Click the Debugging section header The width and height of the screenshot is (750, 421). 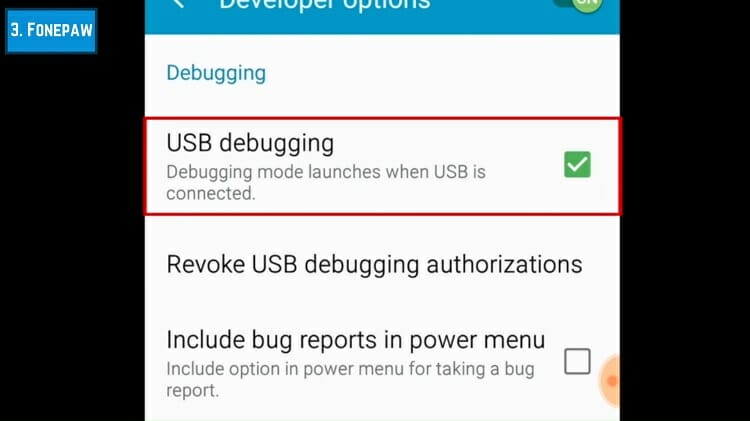[216, 73]
